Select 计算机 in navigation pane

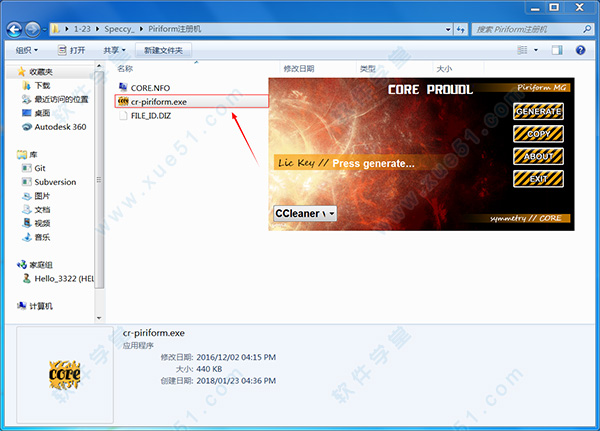[41, 306]
